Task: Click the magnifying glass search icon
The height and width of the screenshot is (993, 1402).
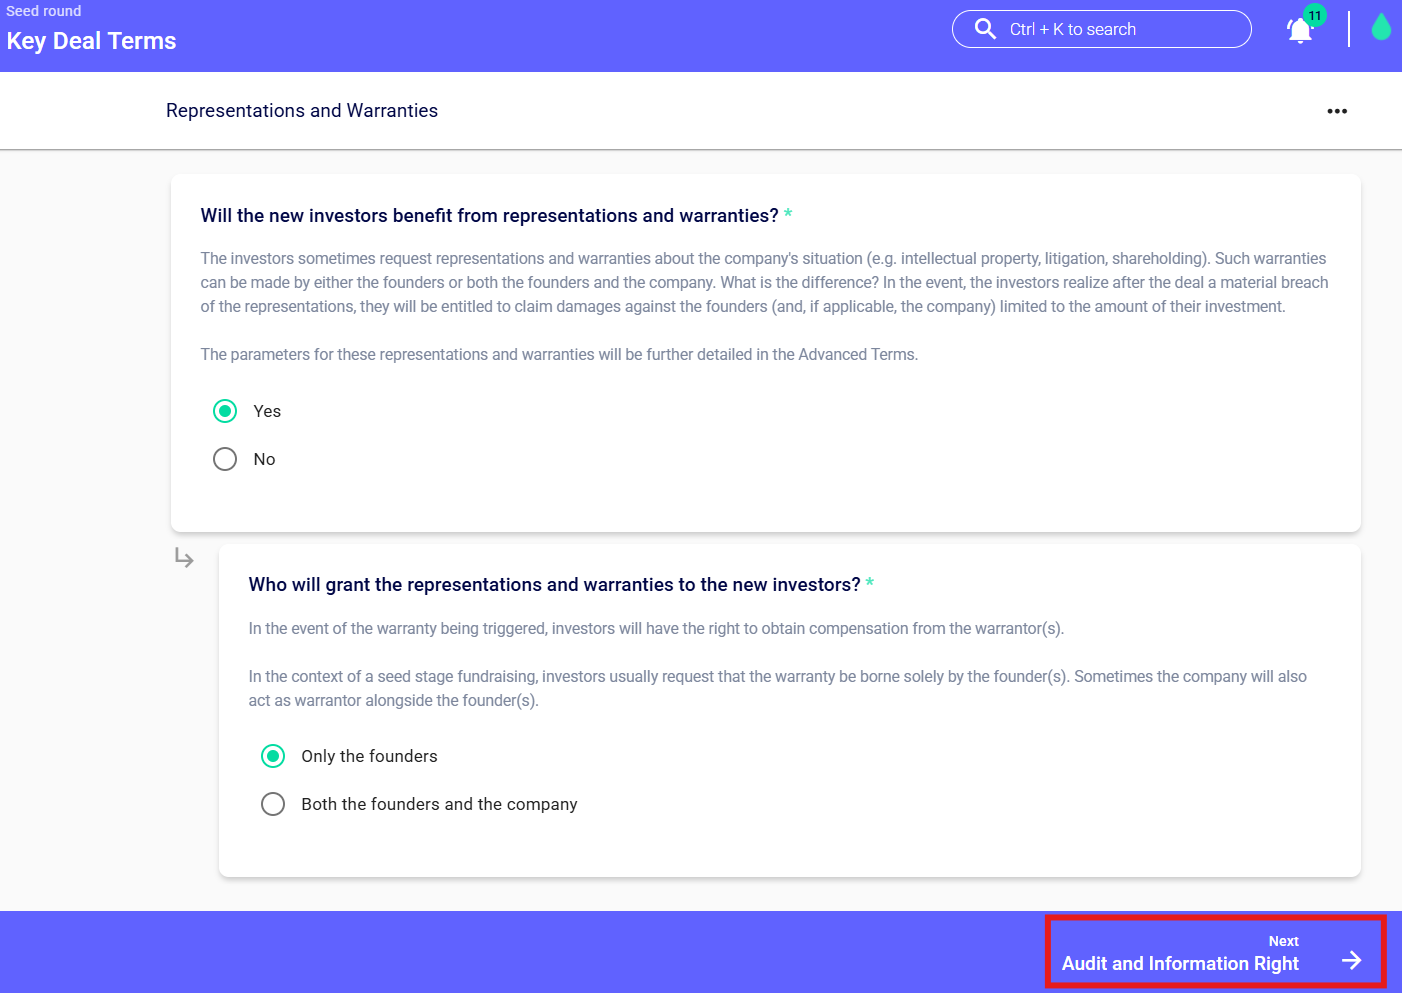Action: tap(985, 29)
